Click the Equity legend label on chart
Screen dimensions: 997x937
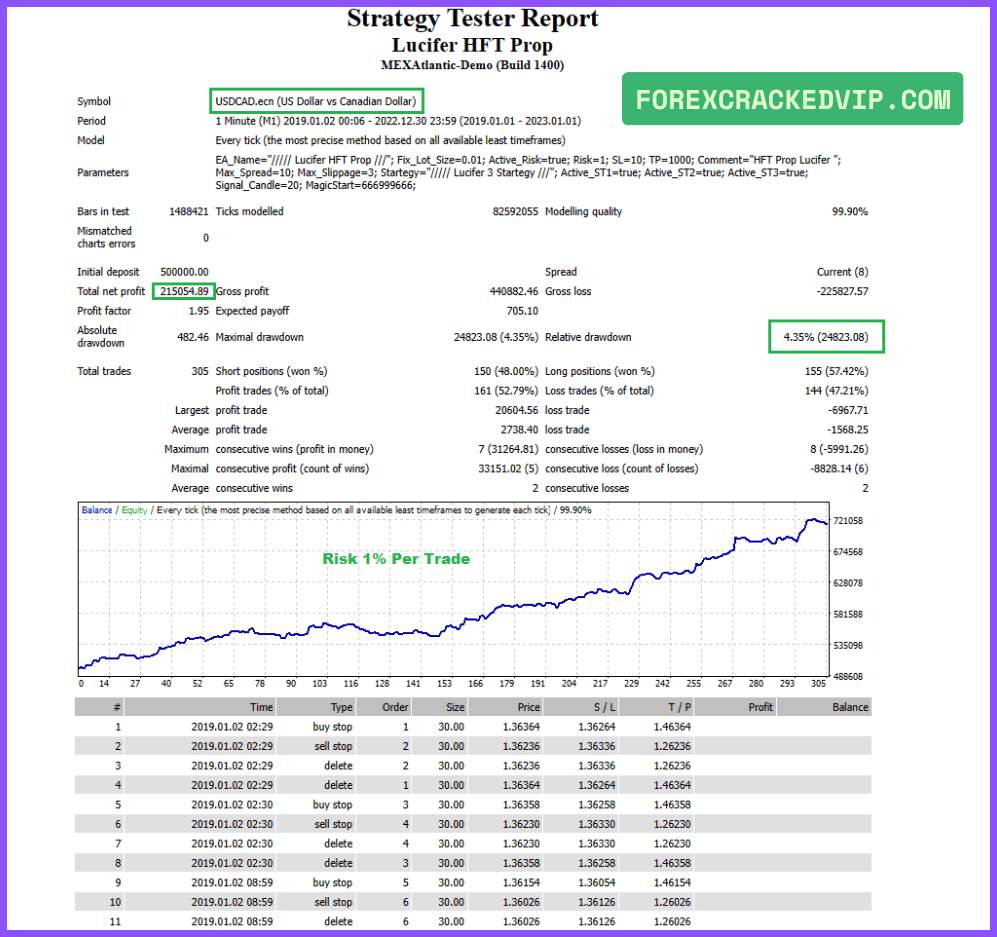tap(134, 510)
